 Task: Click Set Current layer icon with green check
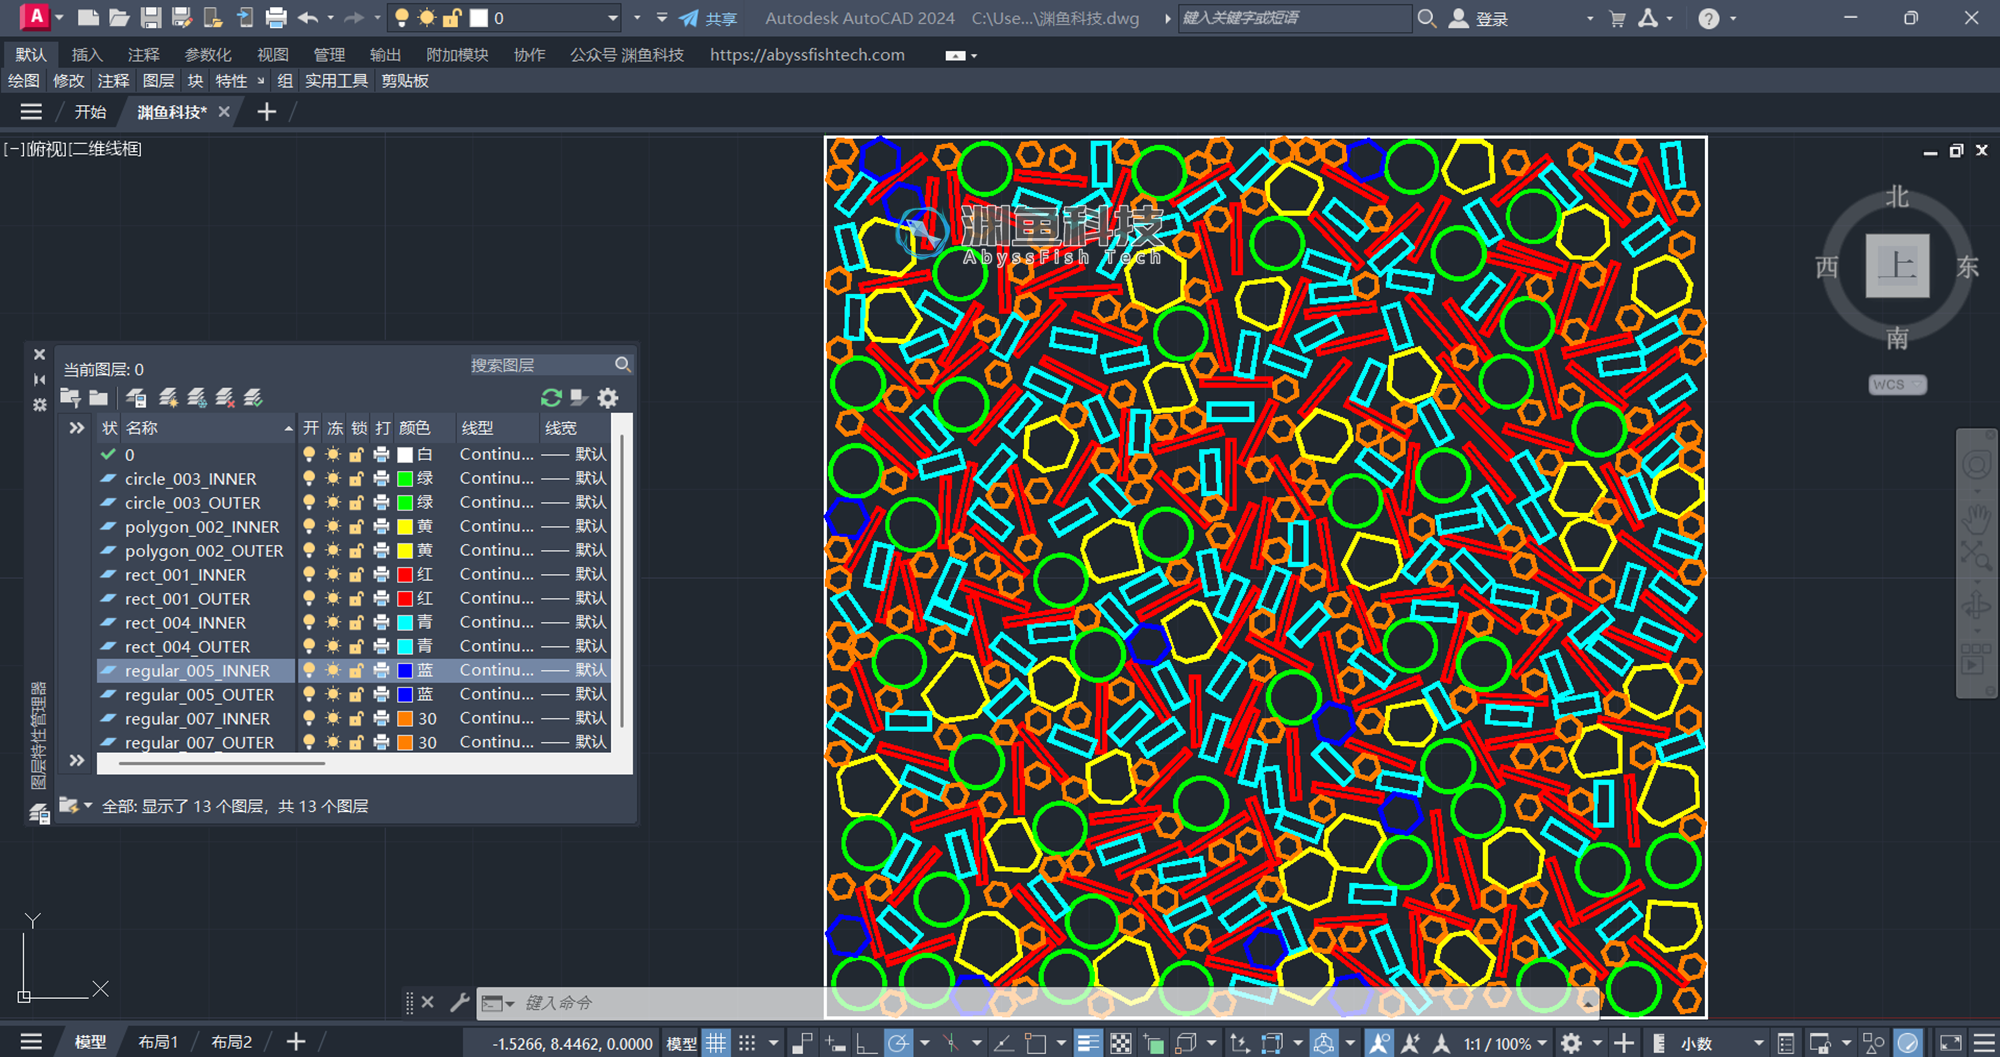point(253,398)
